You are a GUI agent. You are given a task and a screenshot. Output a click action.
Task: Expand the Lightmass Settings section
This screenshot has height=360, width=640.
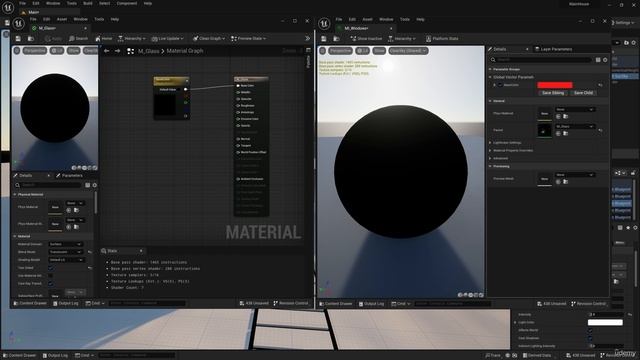pyautogui.click(x=491, y=142)
